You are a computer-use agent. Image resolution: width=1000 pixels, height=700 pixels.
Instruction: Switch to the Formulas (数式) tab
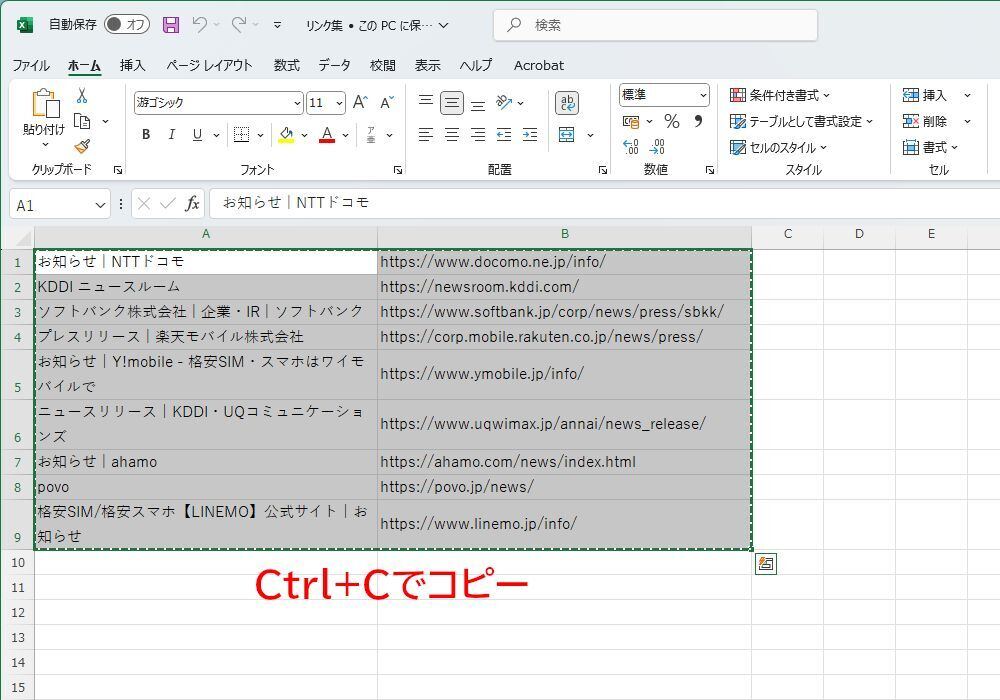click(287, 65)
